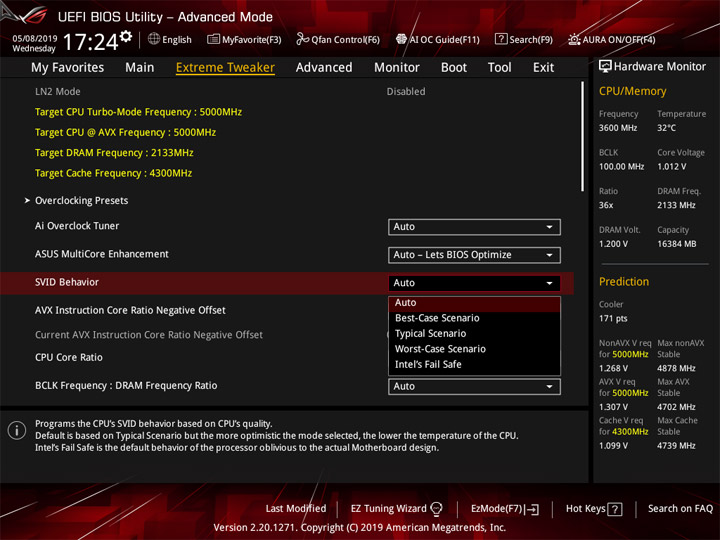The image size is (720, 540).
Task: Click the globe language icon
Action: (x=154, y=39)
